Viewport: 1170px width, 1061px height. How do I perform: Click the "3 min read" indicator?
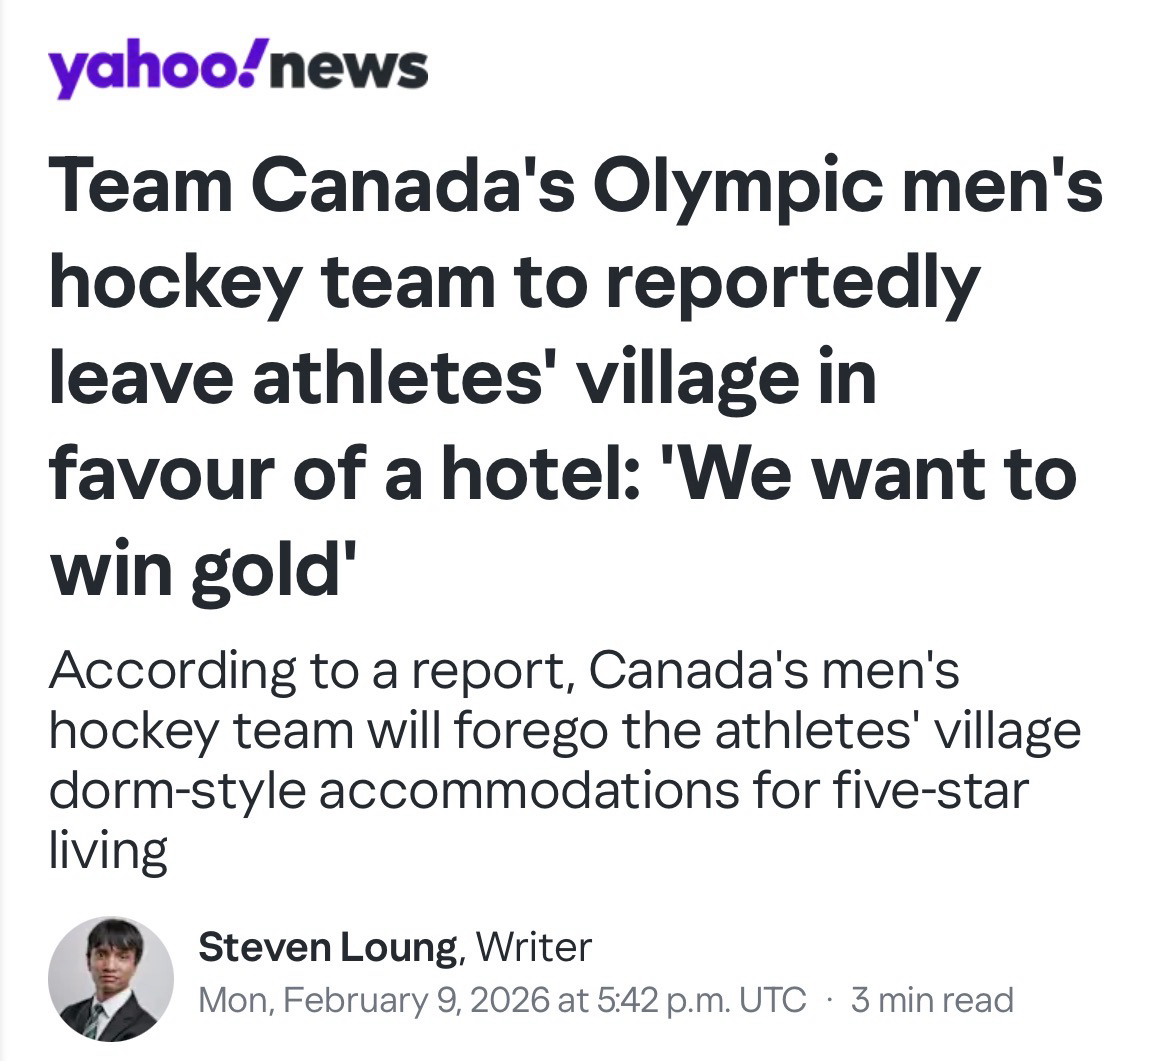point(931,999)
